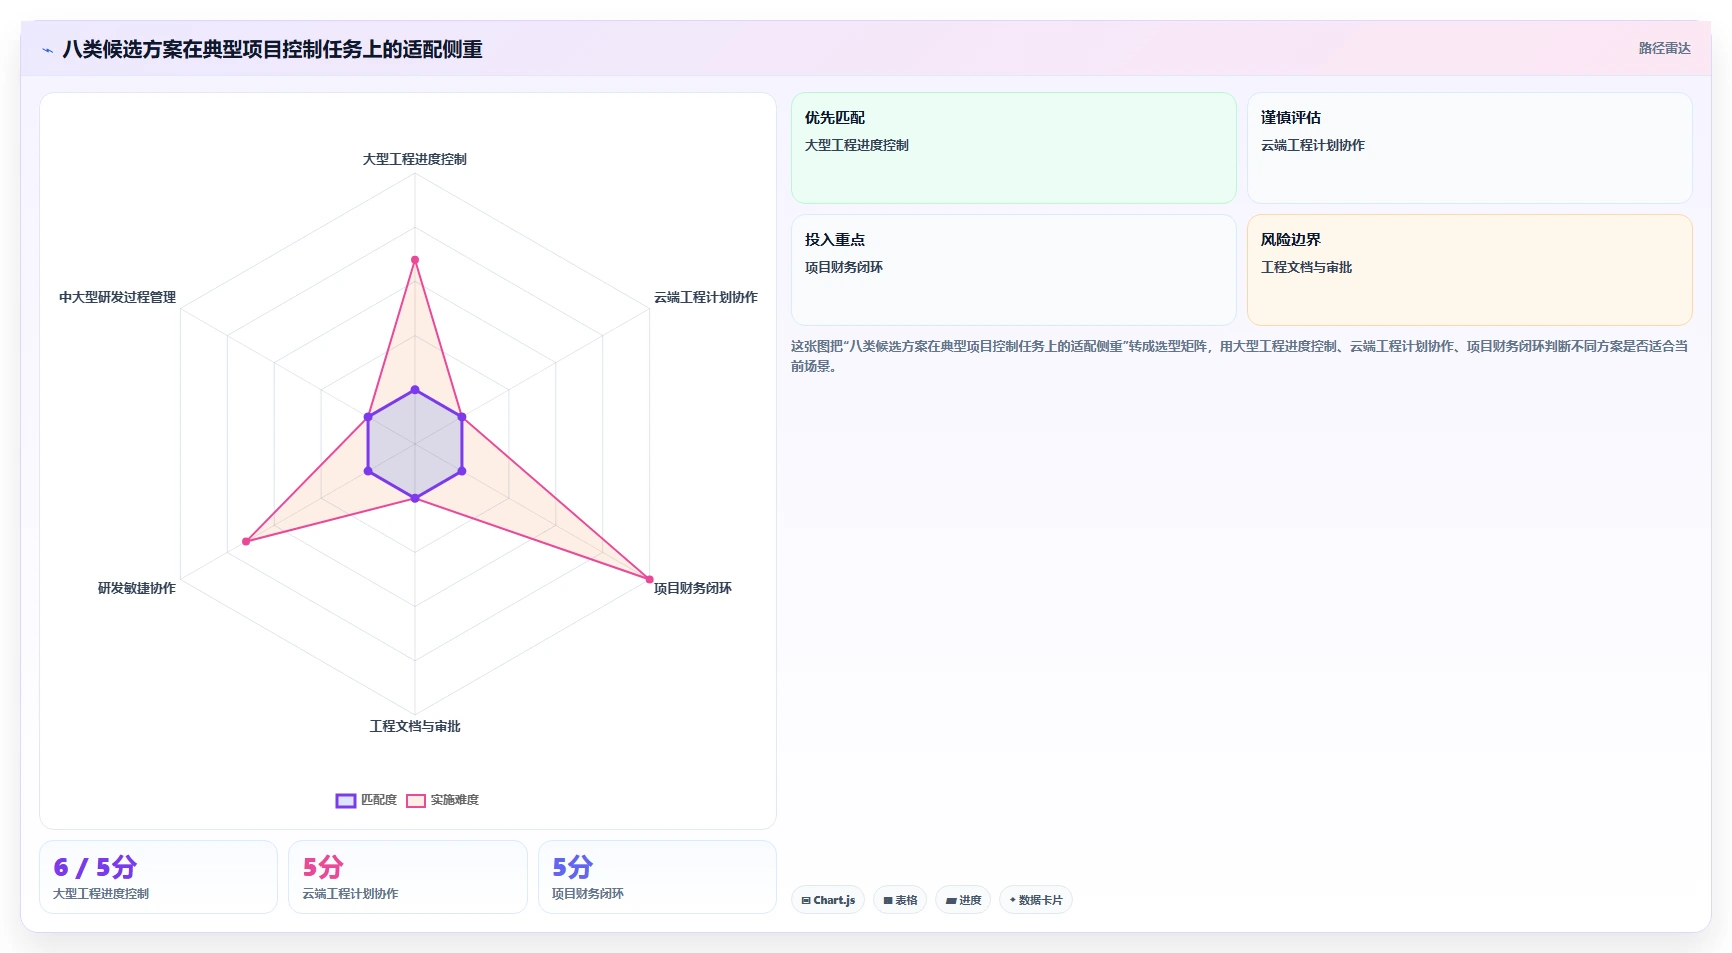Click the description paragraph starting 这张图把

[x=1240, y=356]
